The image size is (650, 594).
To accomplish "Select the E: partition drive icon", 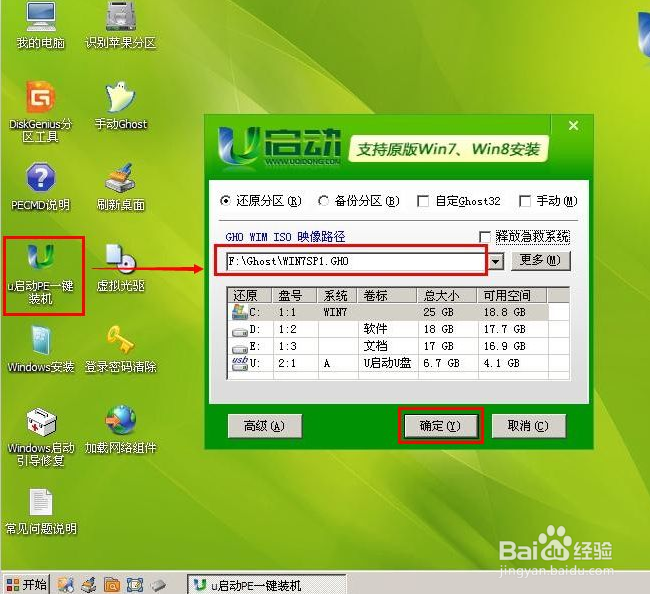I will point(240,349).
